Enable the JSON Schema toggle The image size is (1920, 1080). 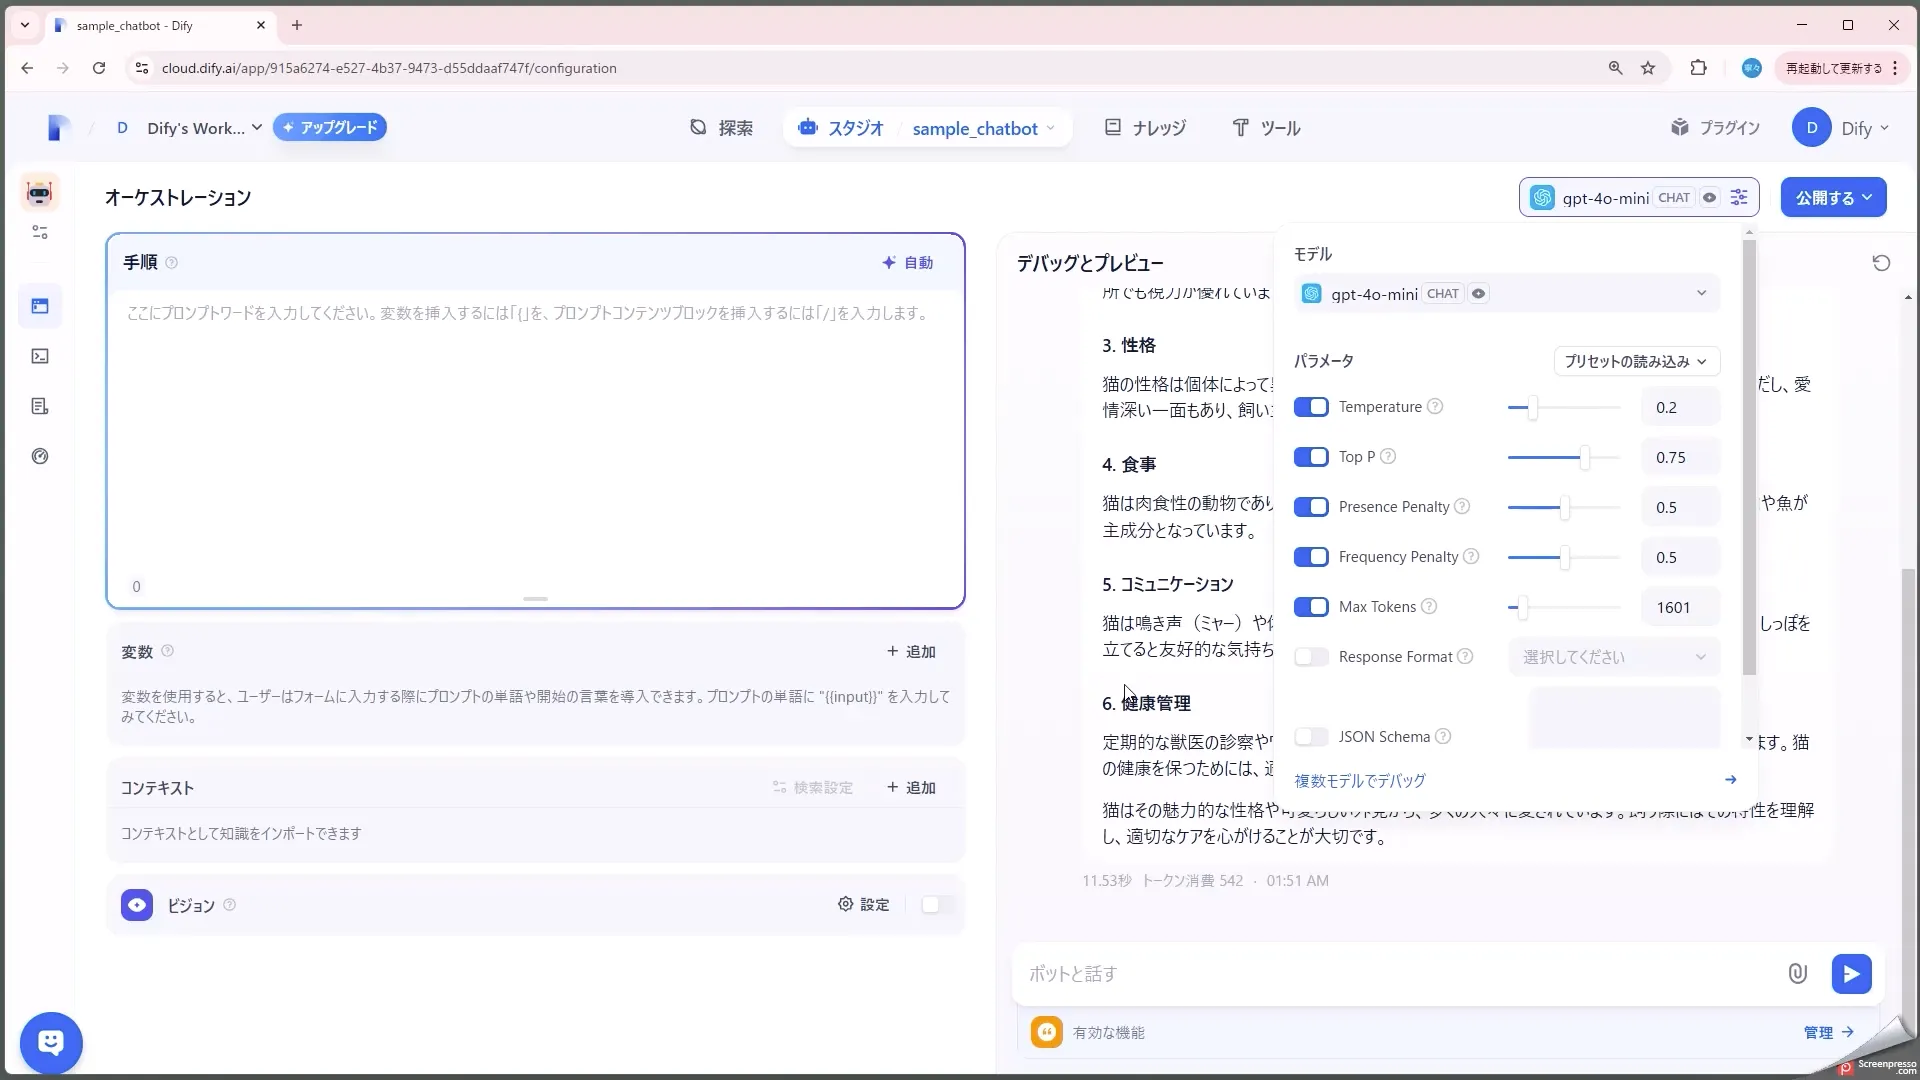pos(1311,736)
